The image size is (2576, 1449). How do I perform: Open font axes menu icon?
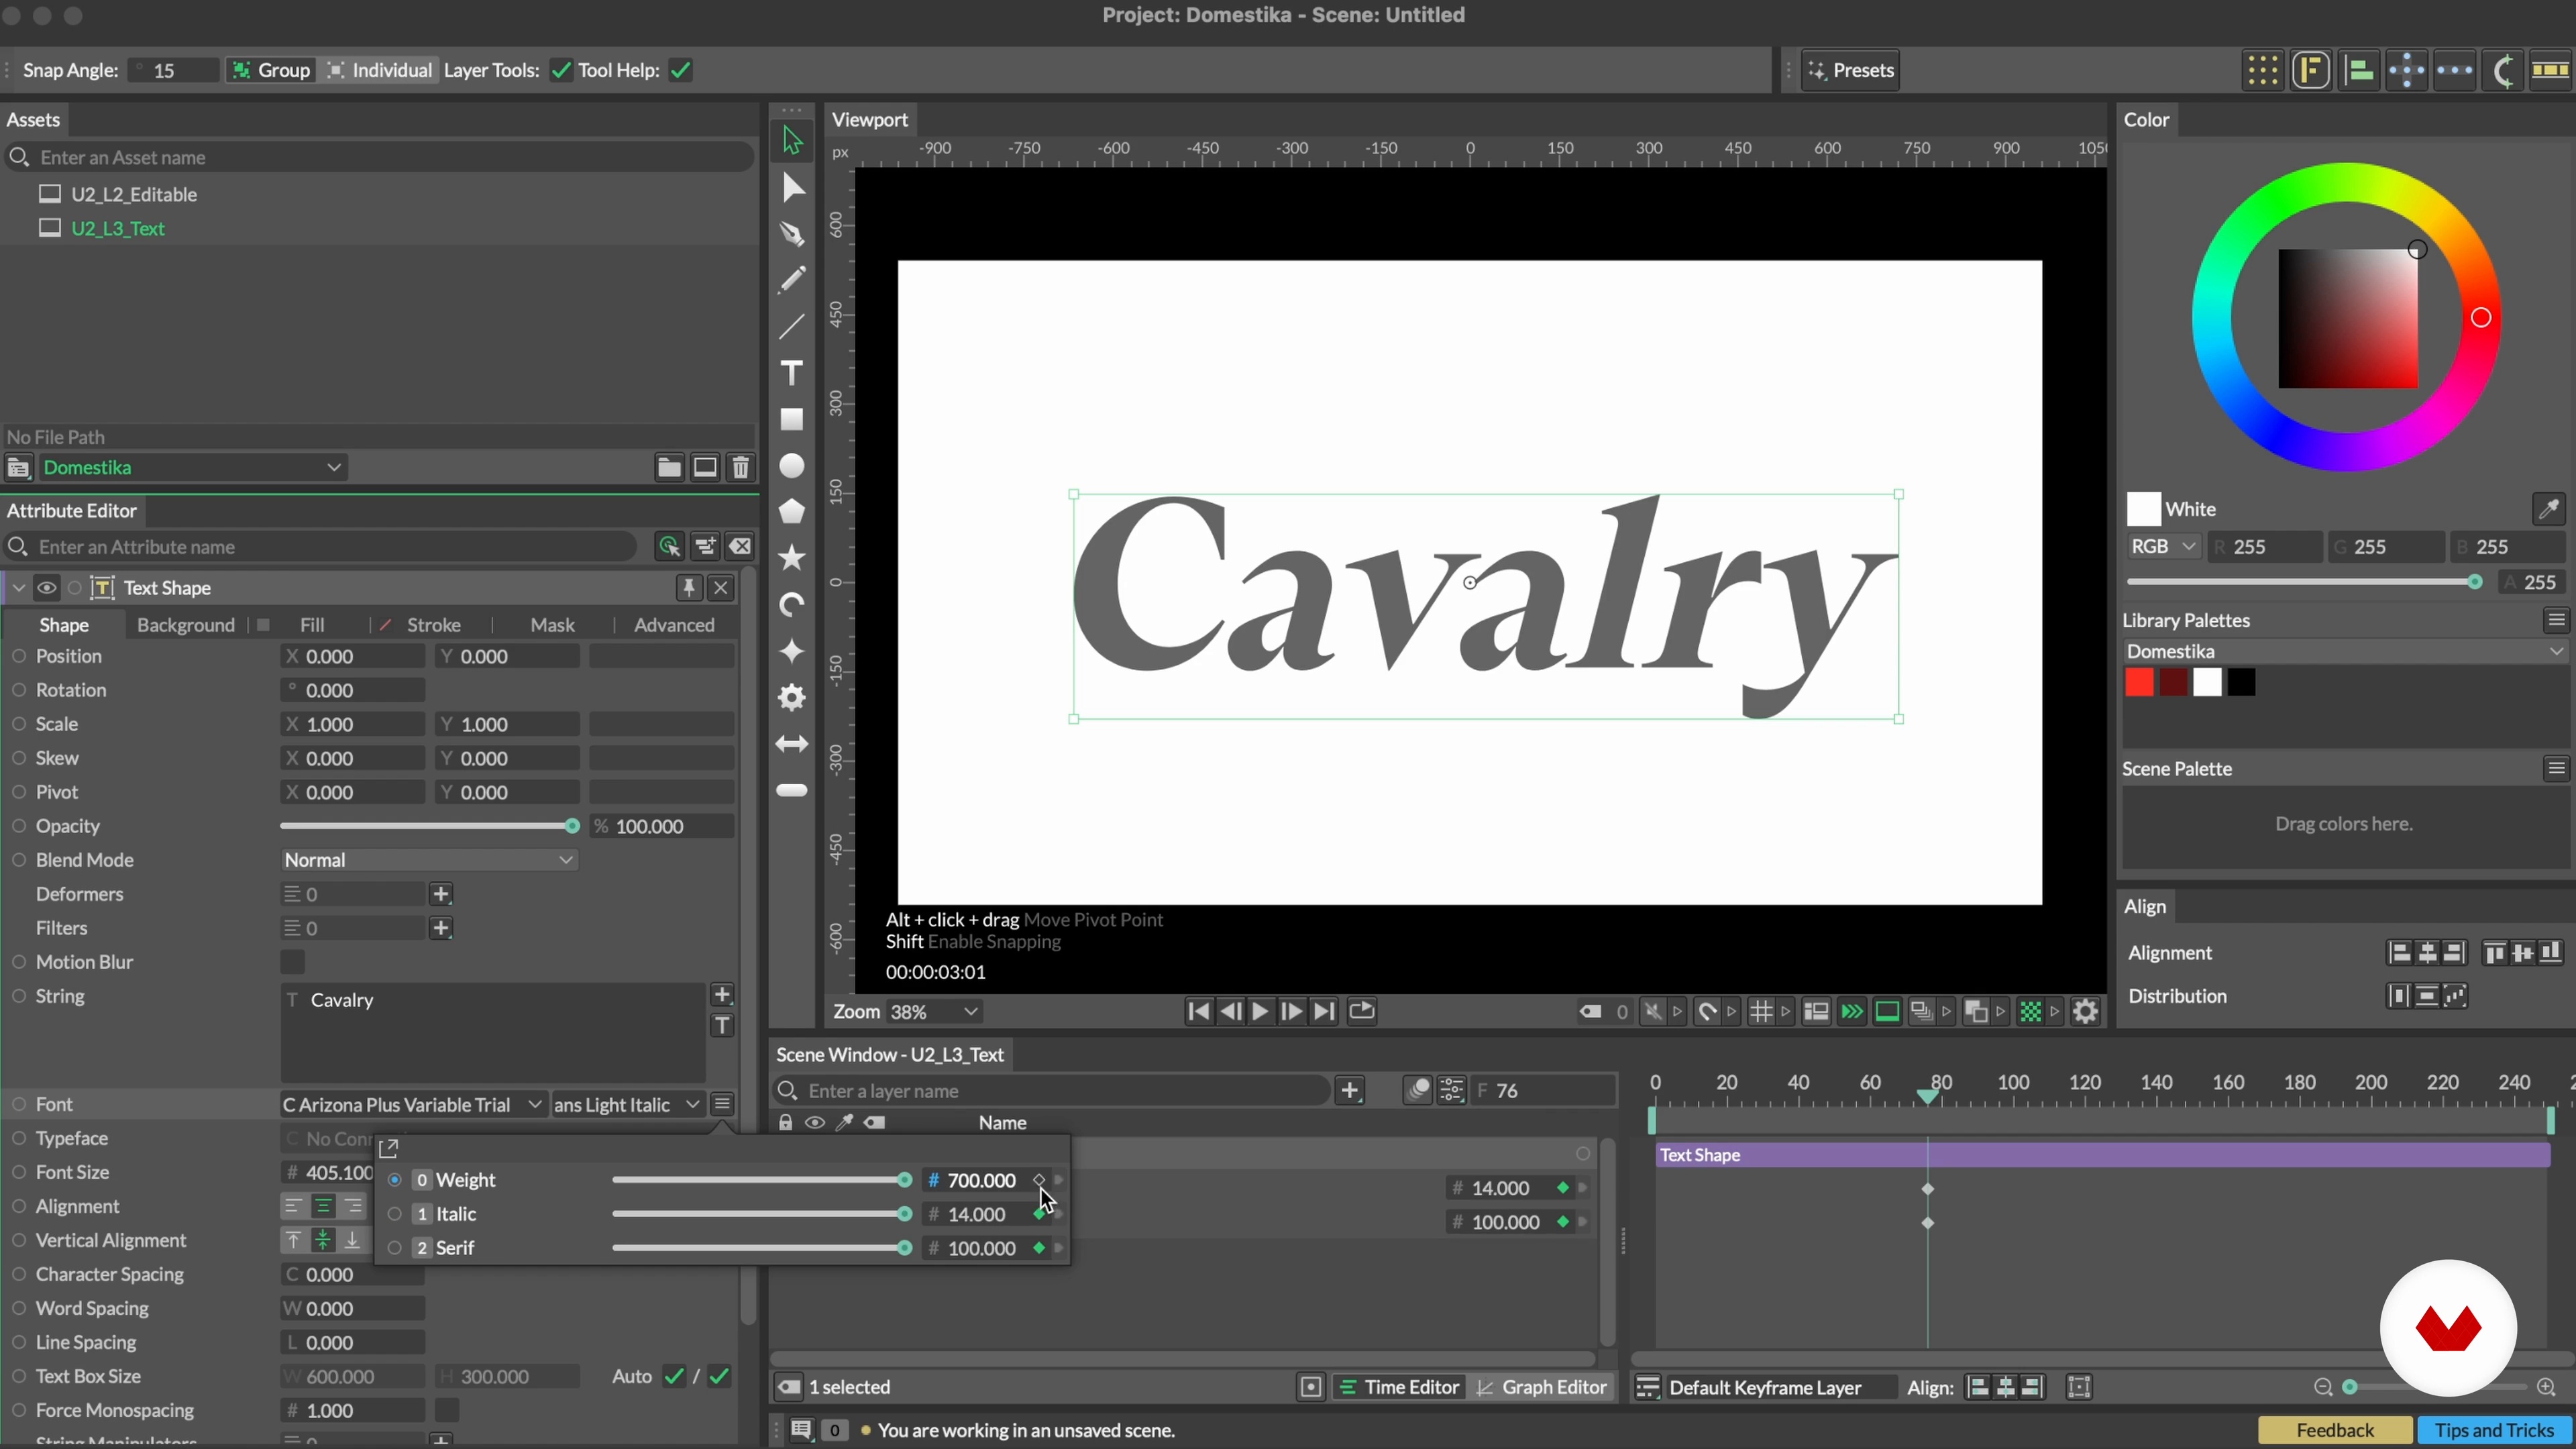(x=722, y=1104)
